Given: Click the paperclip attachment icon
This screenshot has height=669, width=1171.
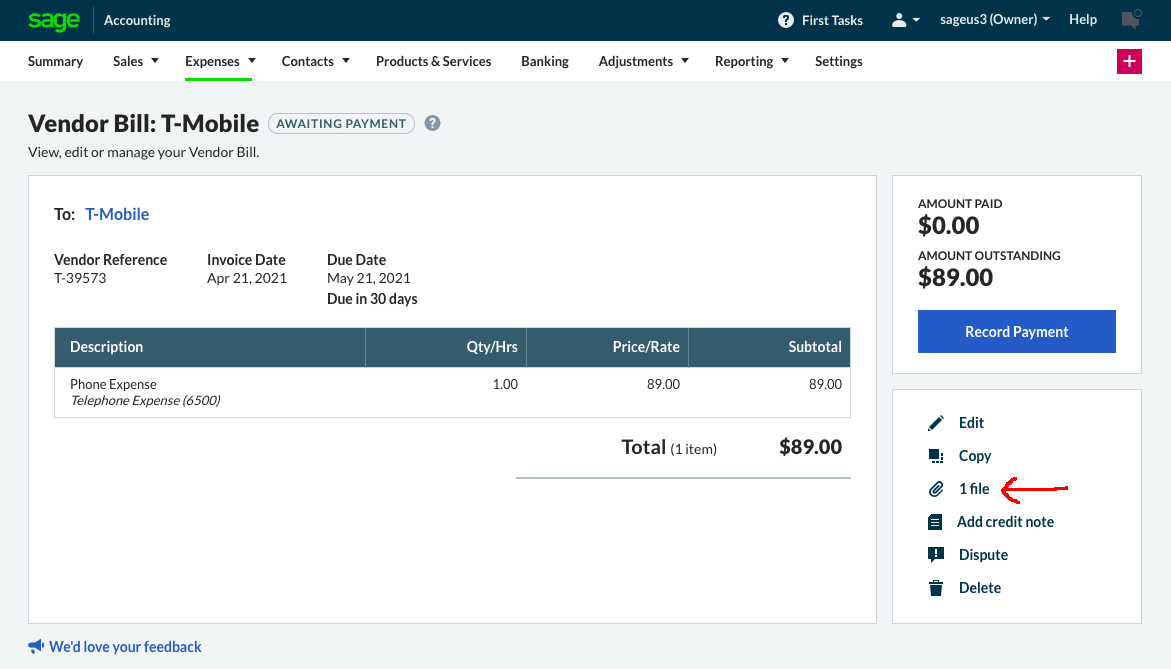Looking at the screenshot, I should (x=936, y=489).
